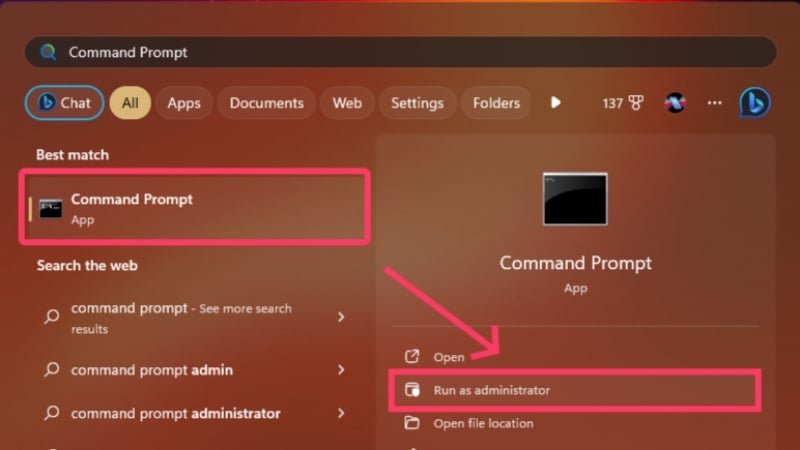Select the 'command prompt admin' web suggestion

[x=195, y=370]
